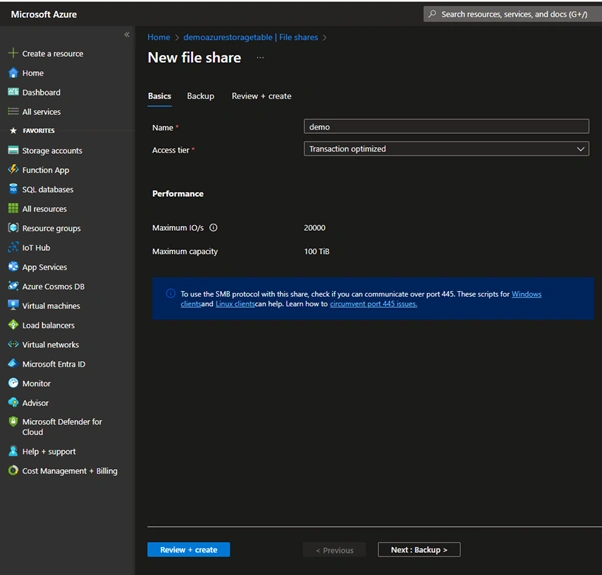The image size is (602, 575).
Task: Select the Basics tab
Action: (x=159, y=96)
